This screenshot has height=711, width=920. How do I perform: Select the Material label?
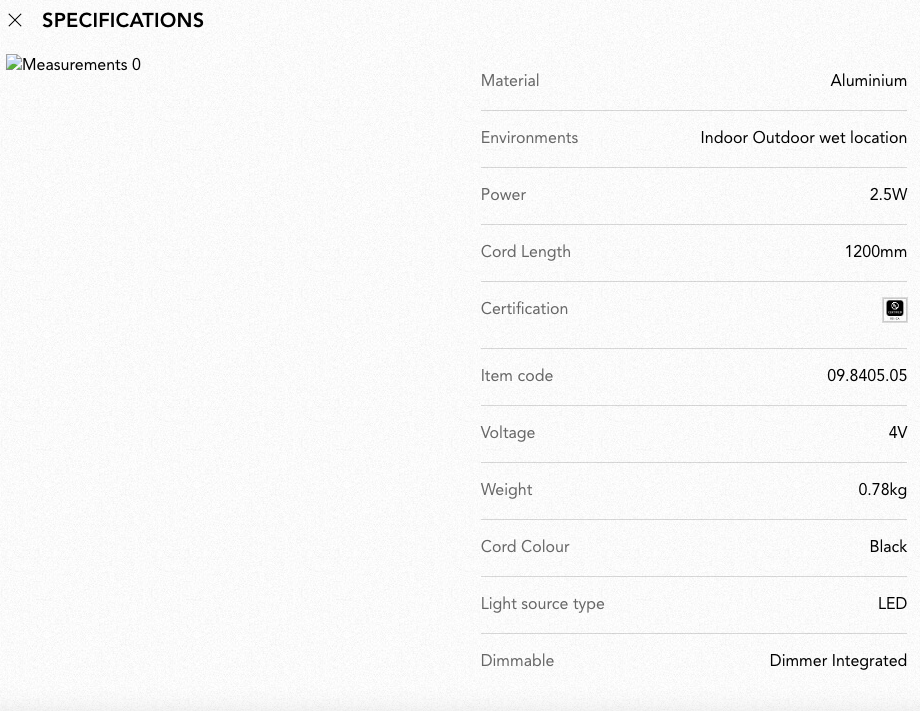pos(510,80)
